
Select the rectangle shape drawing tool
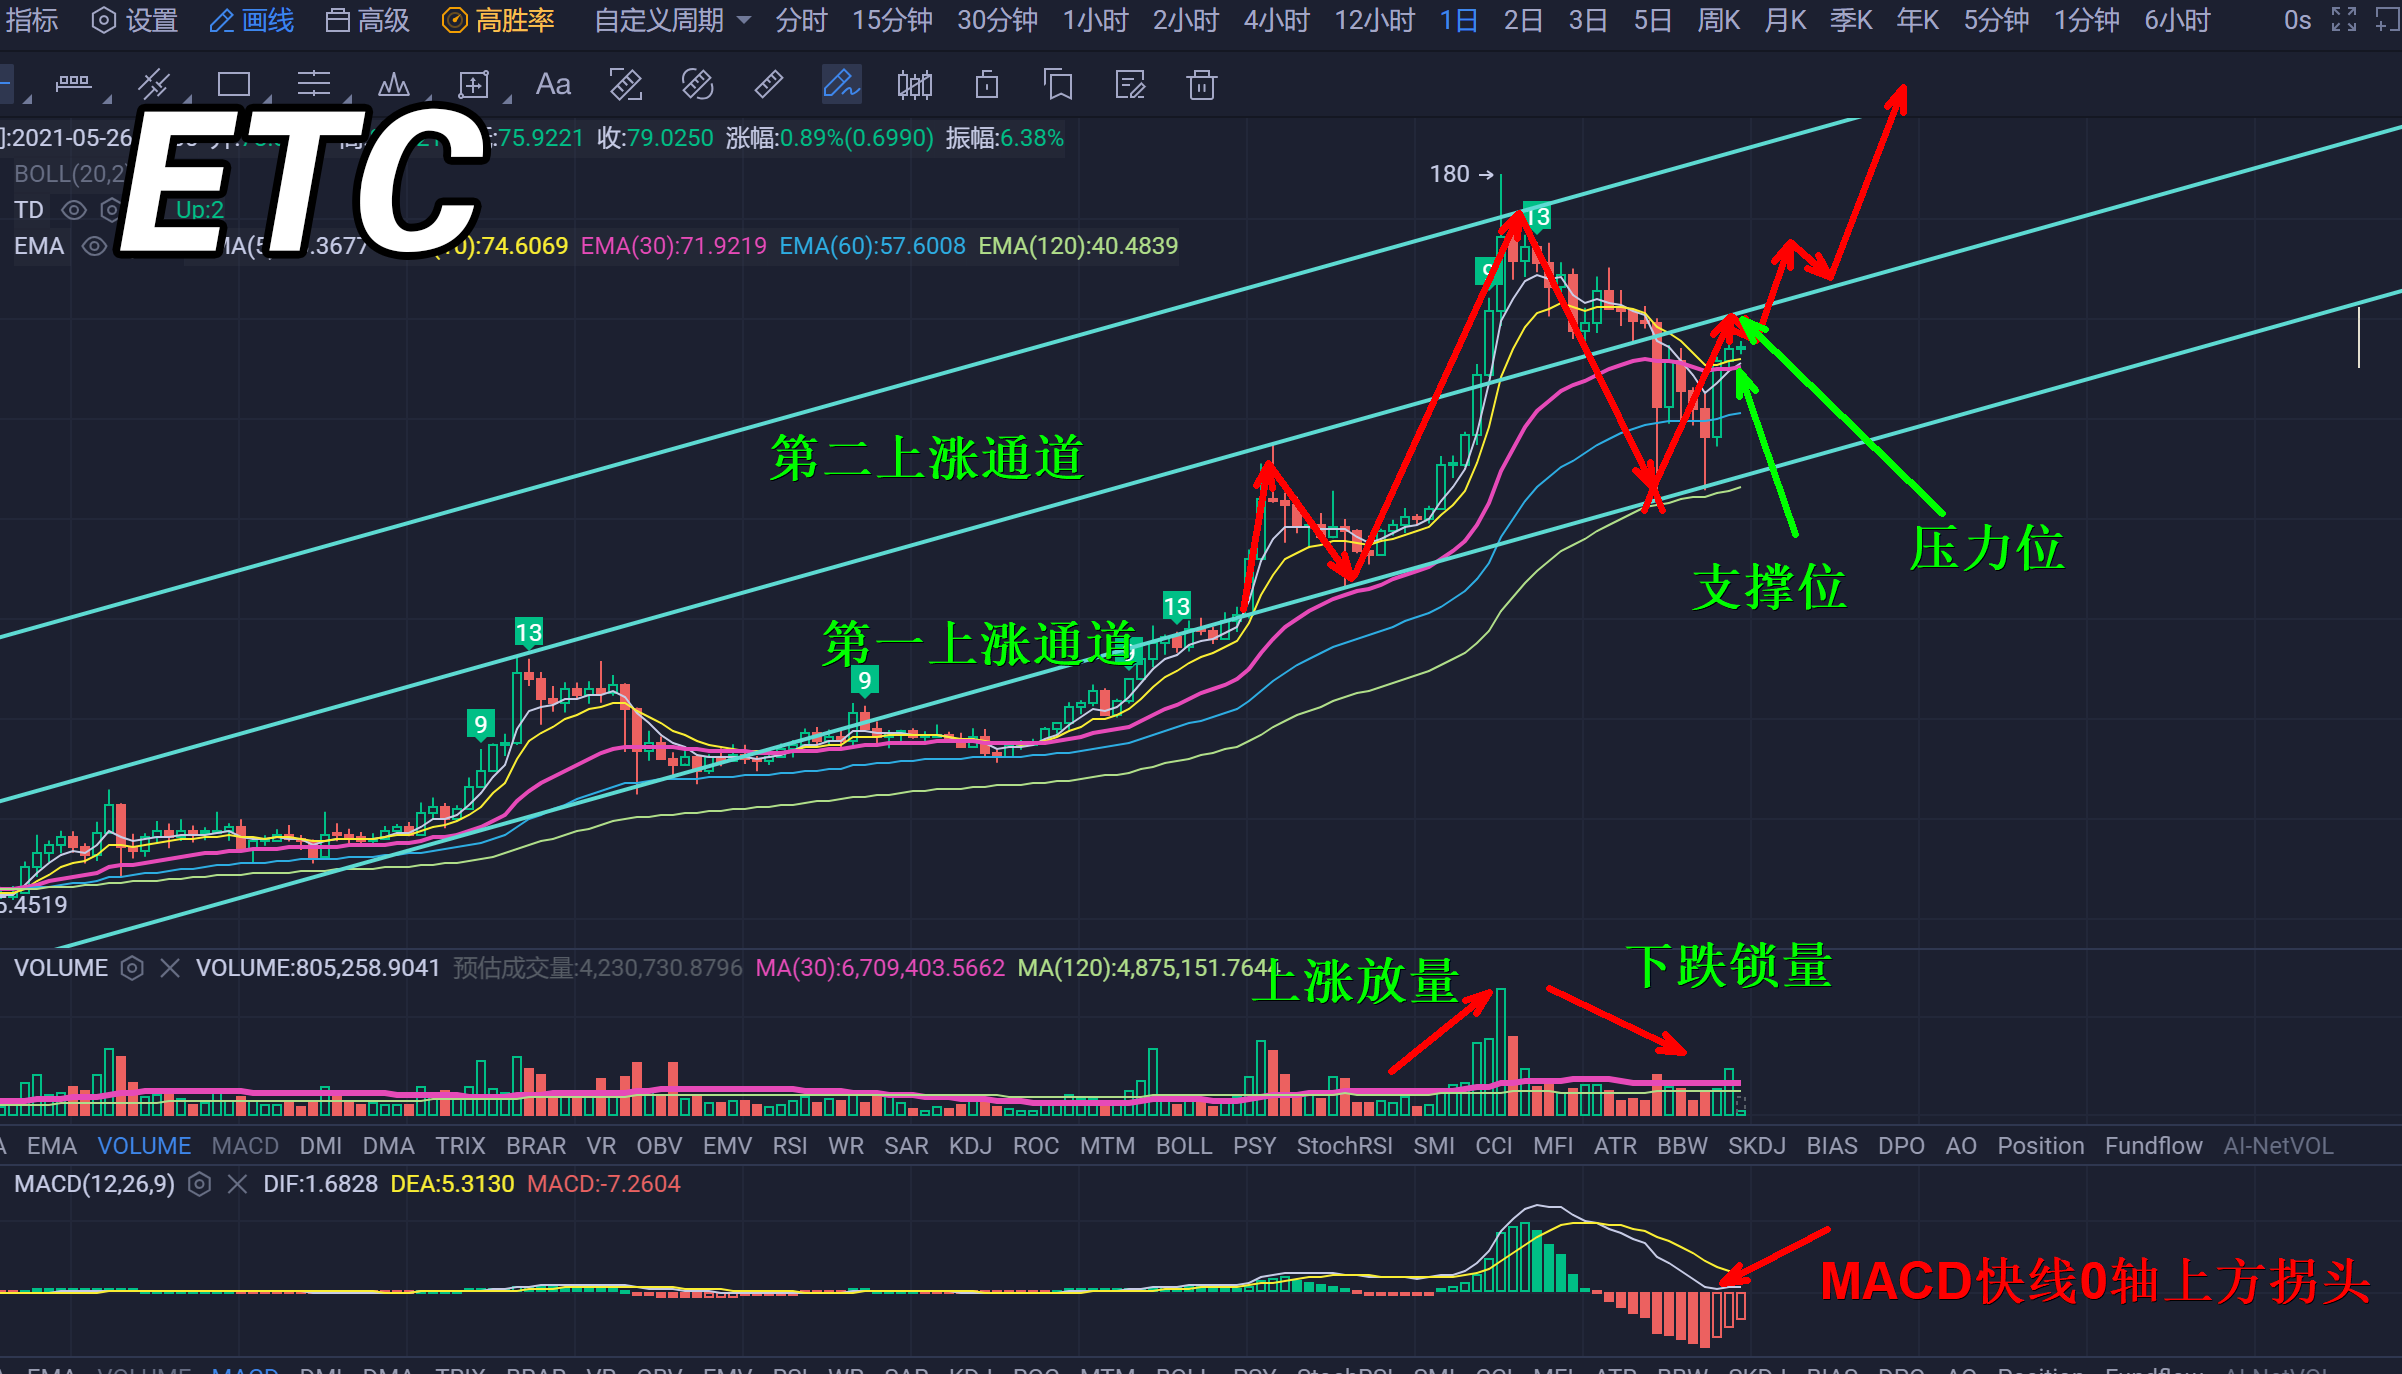(x=234, y=84)
